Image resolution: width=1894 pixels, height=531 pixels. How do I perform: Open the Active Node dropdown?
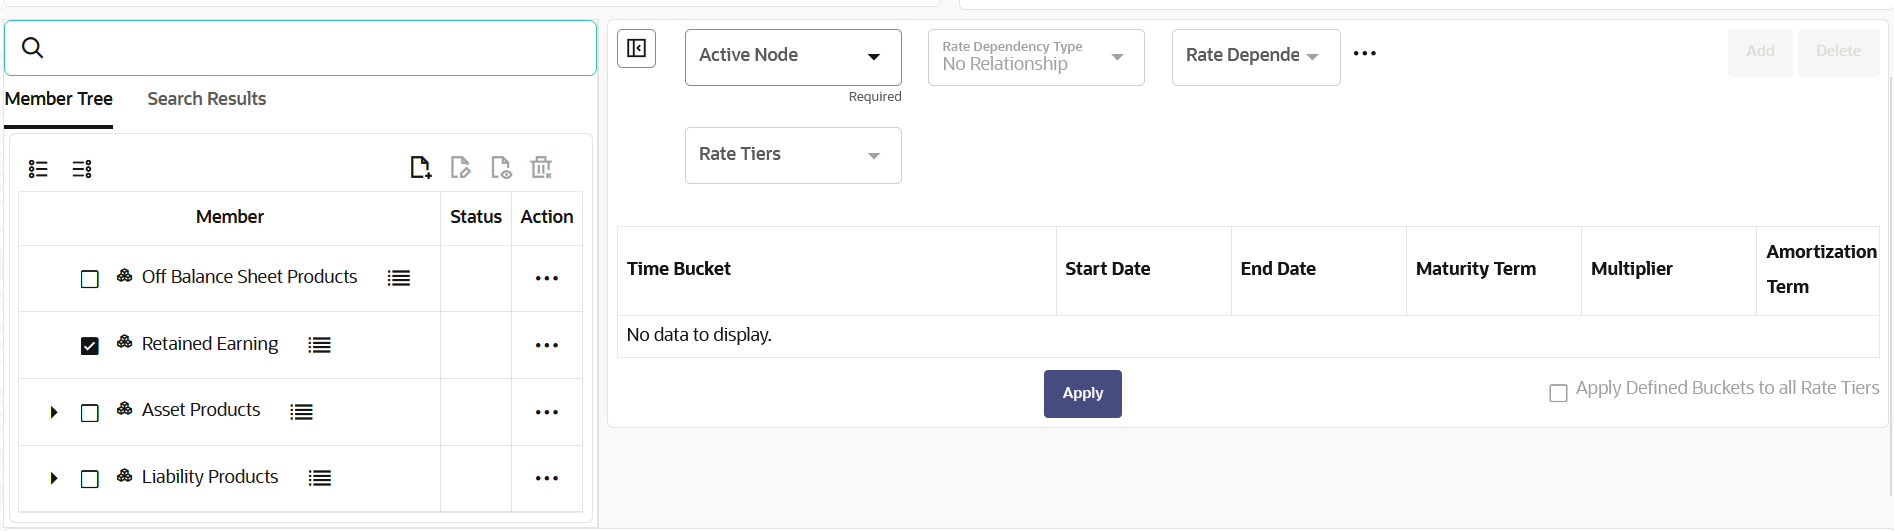point(793,56)
